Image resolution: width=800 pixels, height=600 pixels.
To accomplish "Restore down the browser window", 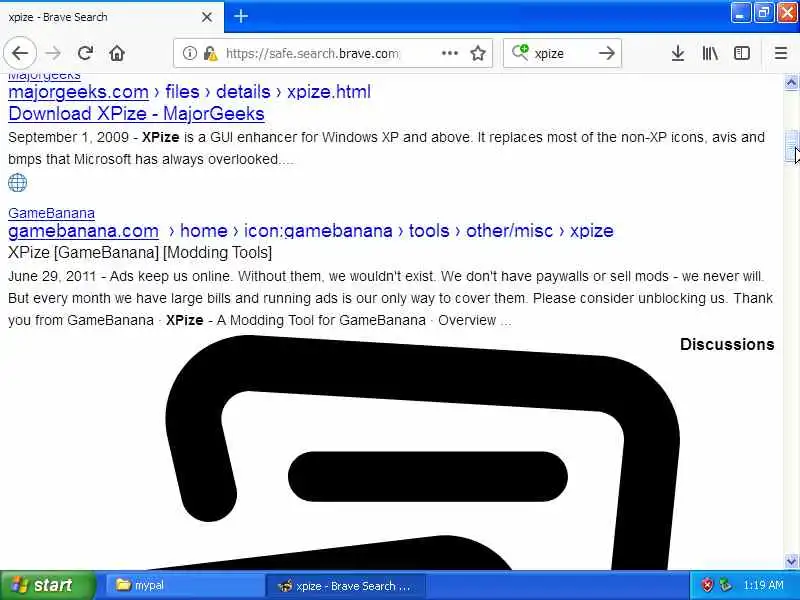I will click(x=764, y=13).
